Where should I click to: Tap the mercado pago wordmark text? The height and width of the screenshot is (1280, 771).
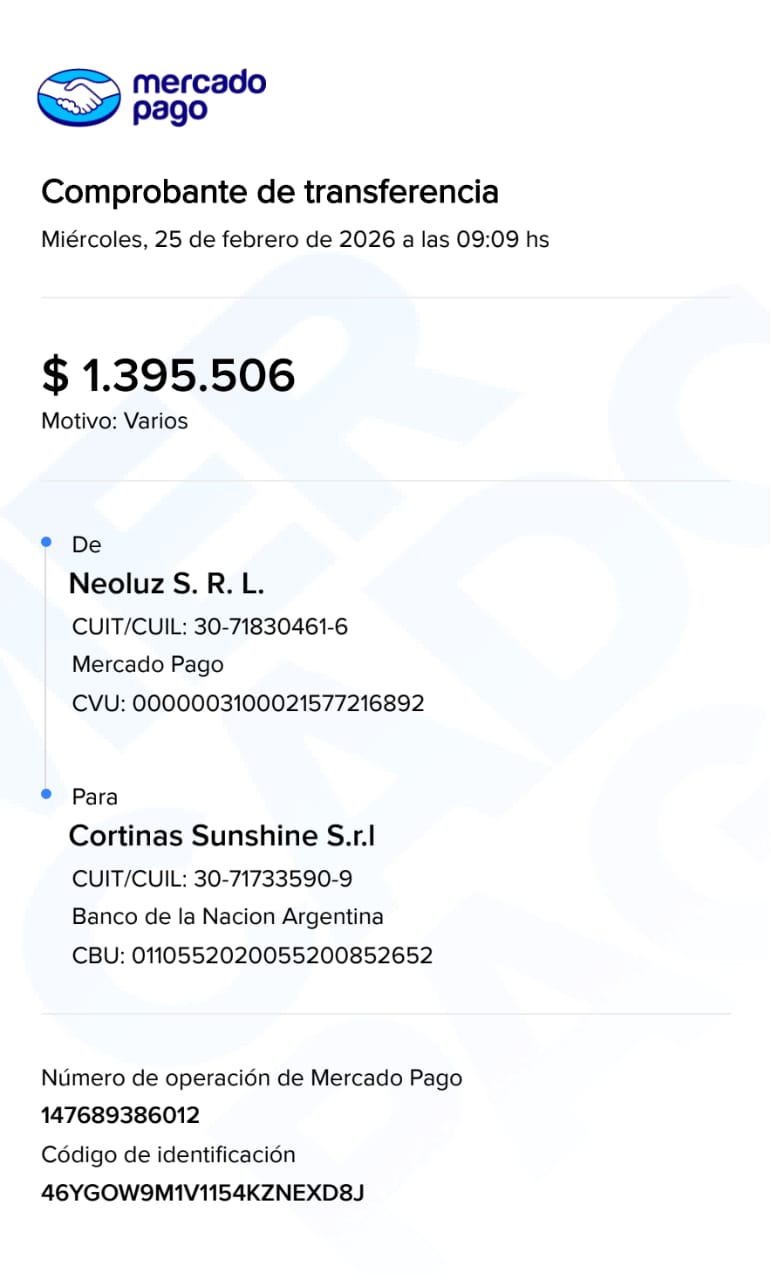(199, 96)
